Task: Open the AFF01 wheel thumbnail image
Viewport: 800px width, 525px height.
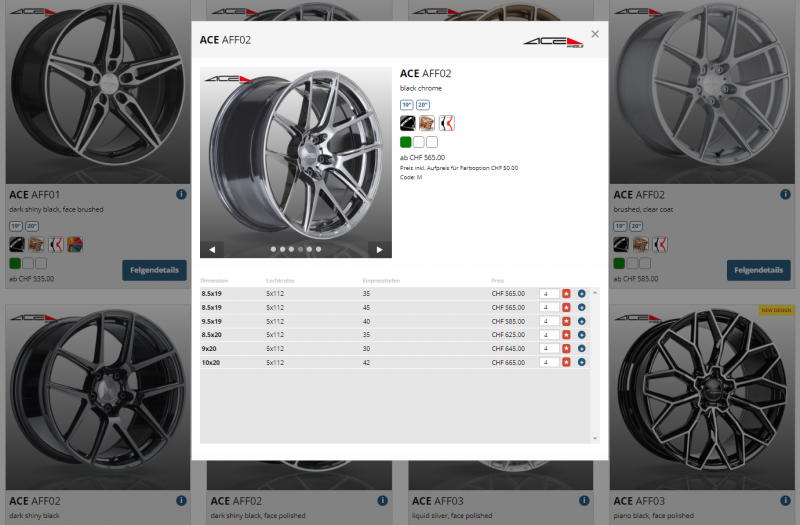Action: pos(98,92)
